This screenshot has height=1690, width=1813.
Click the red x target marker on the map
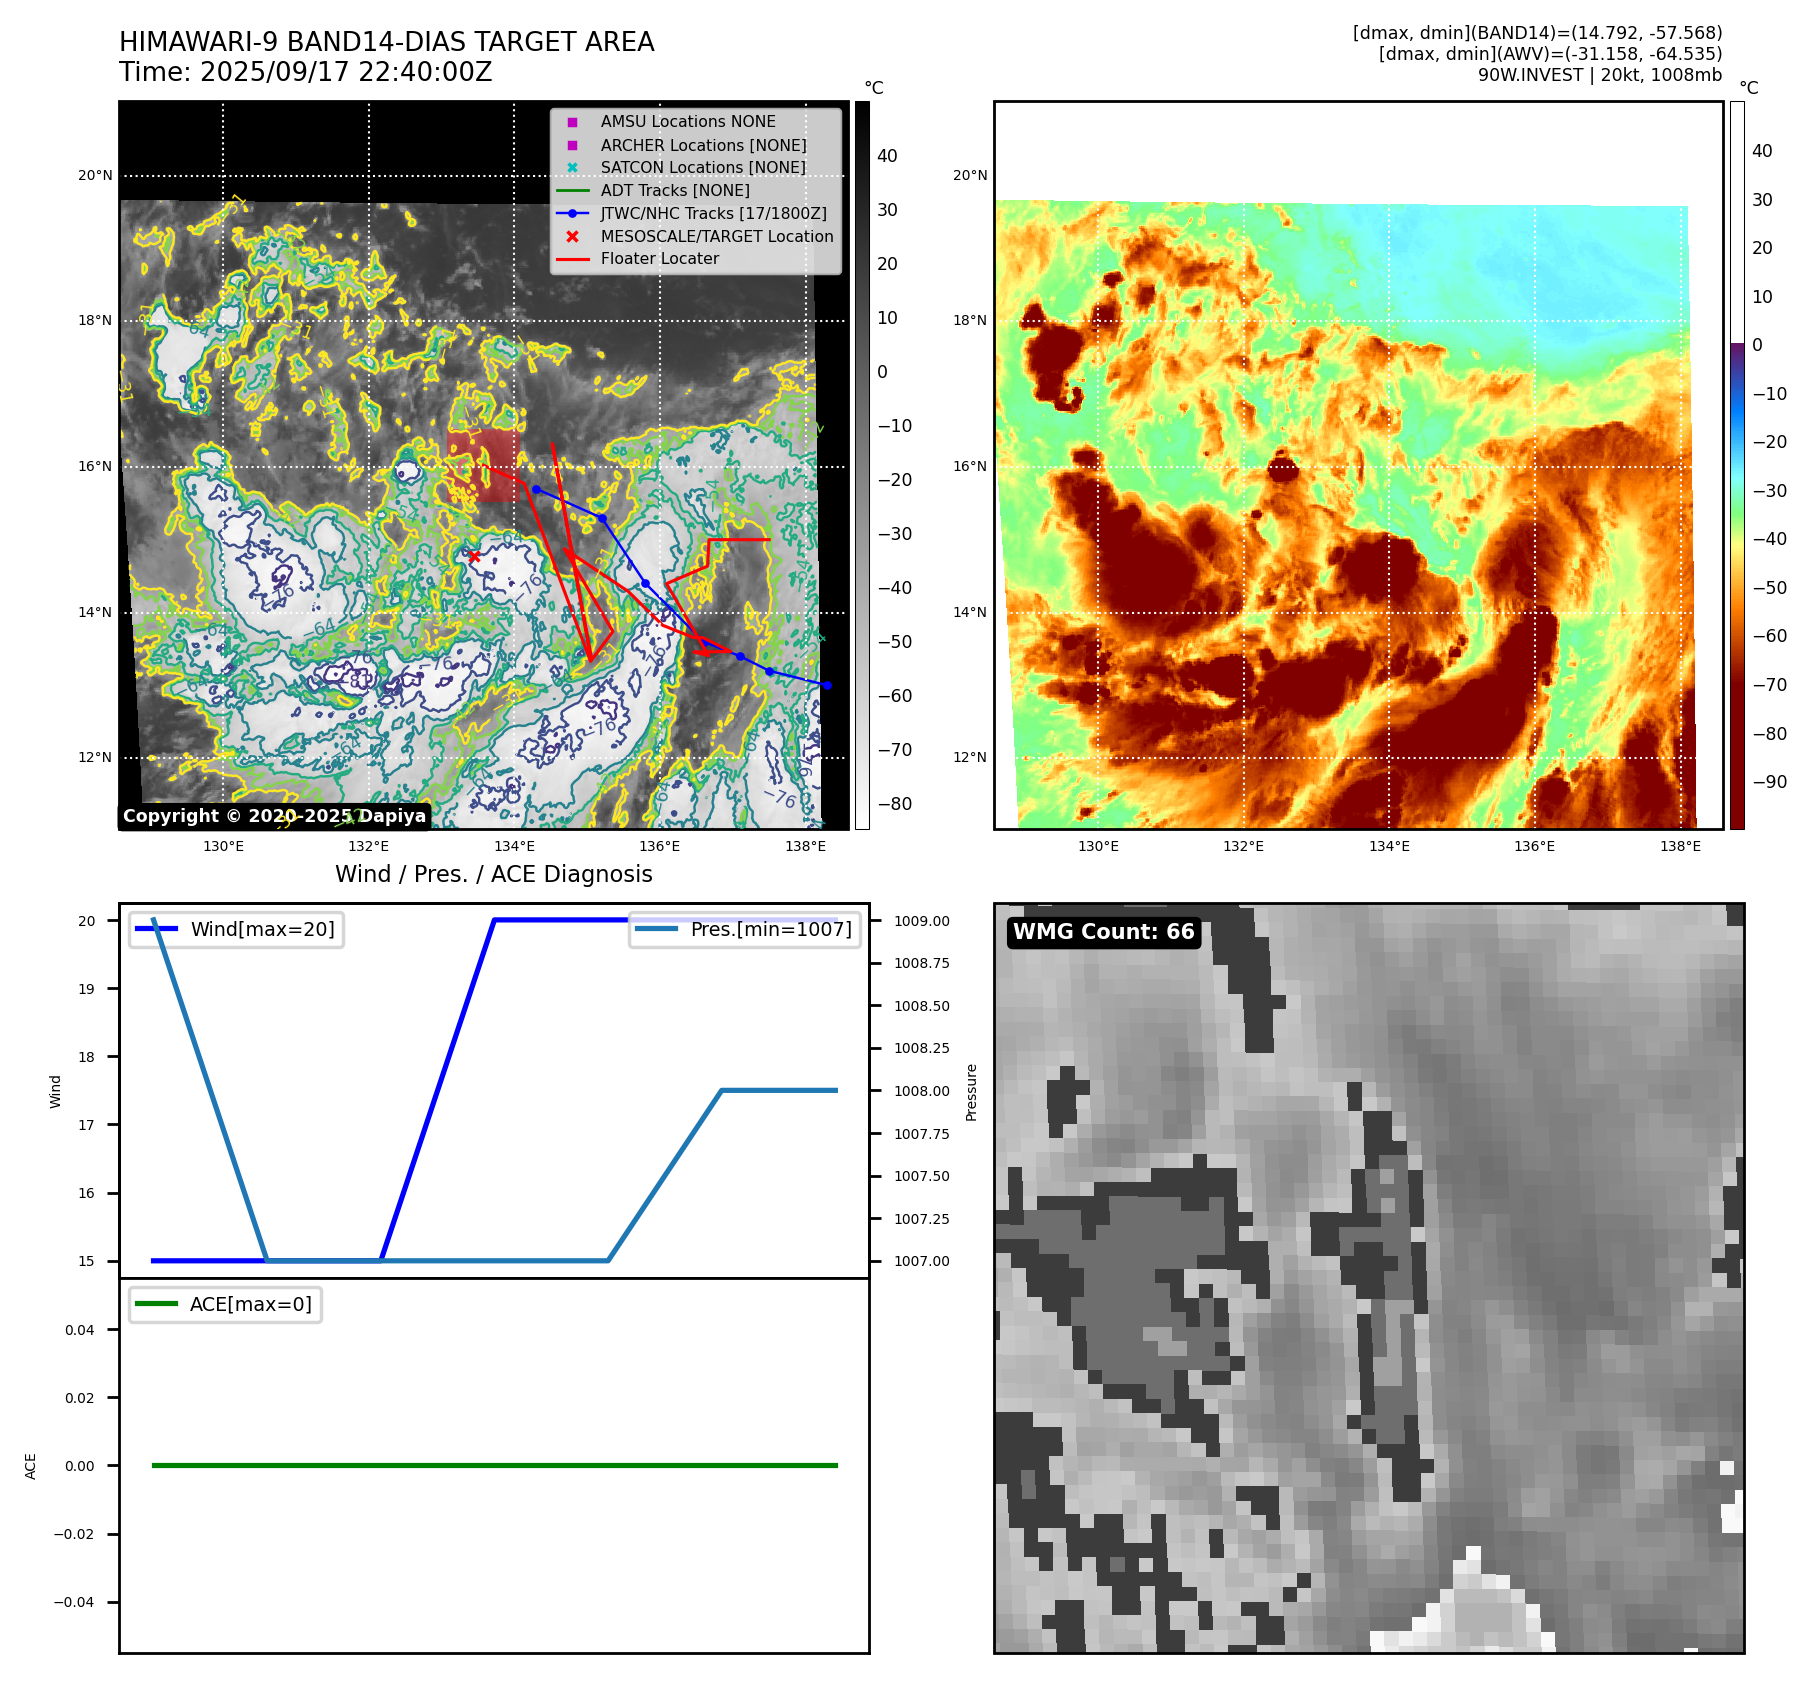point(474,556)
